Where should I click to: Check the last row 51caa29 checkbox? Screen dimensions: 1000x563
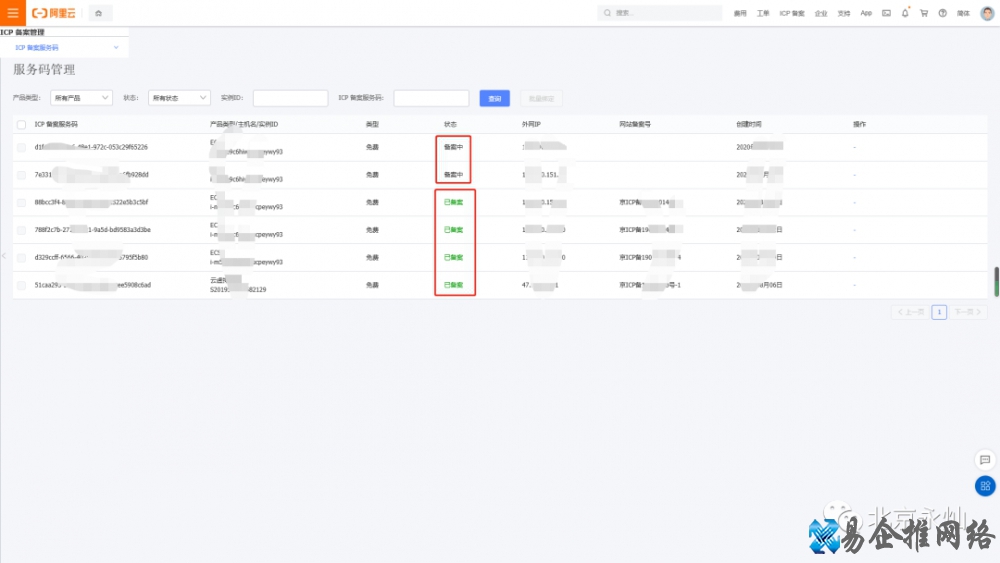(x=22, y=285)
